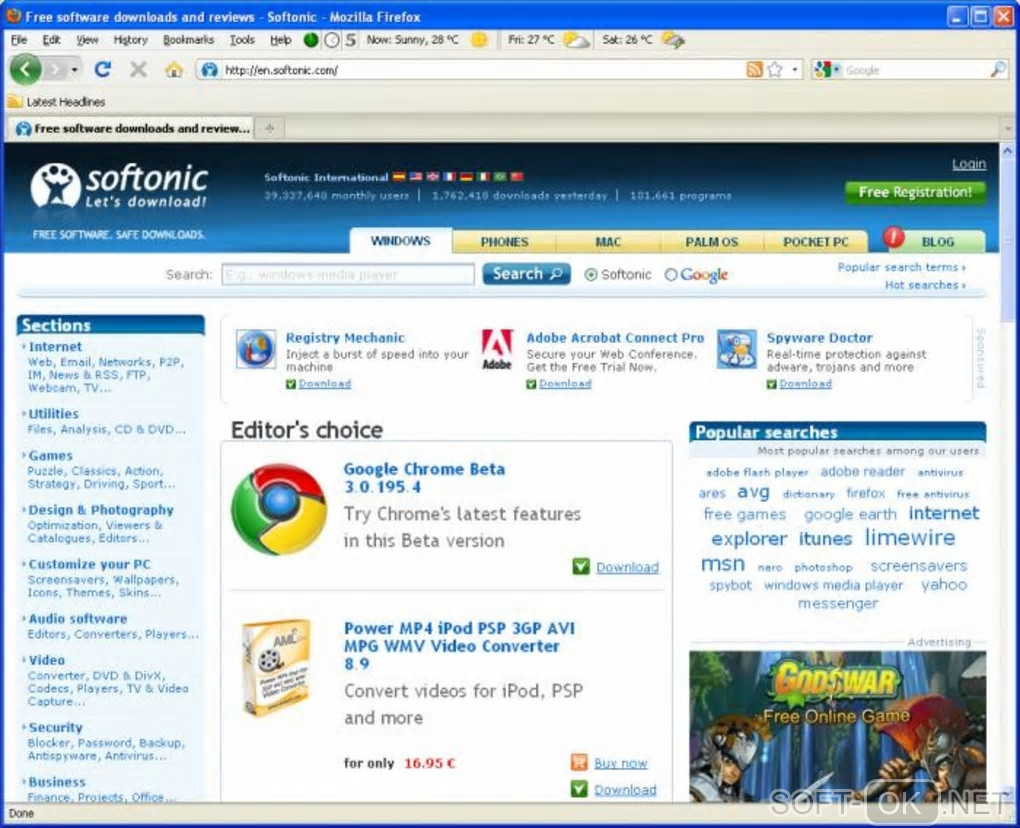Click the Login link

point(969,164)
